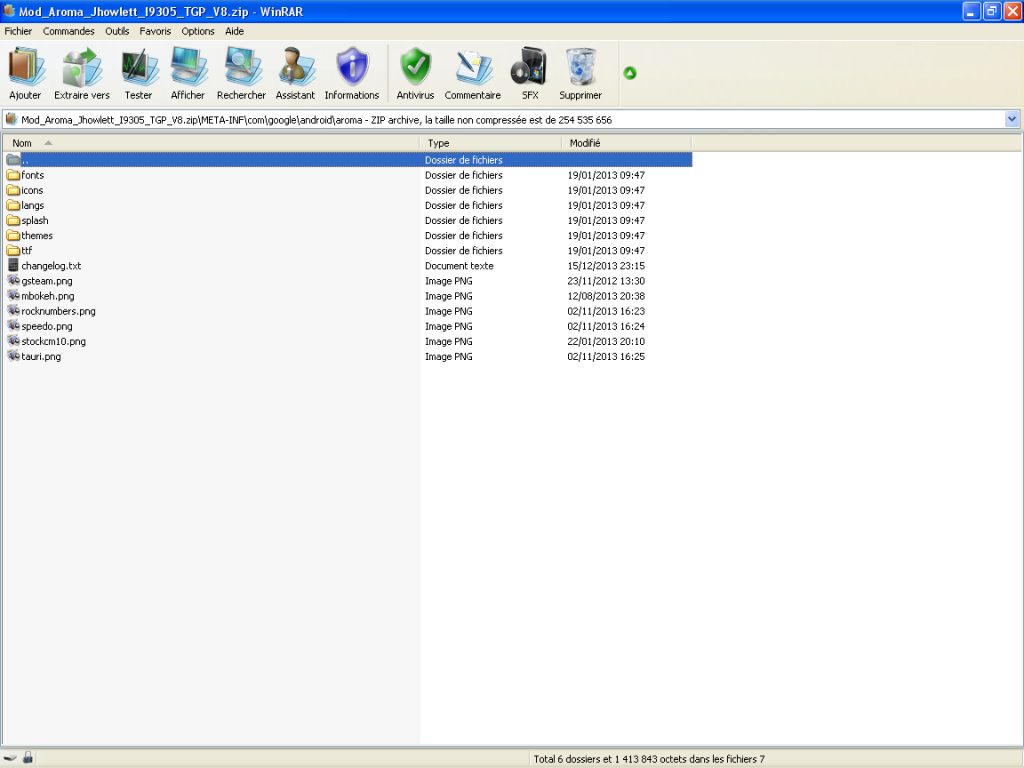Viewport: 1024px width, 768px height.
Task: Click the Supprimer trash icon
Action: pos(580,73)
